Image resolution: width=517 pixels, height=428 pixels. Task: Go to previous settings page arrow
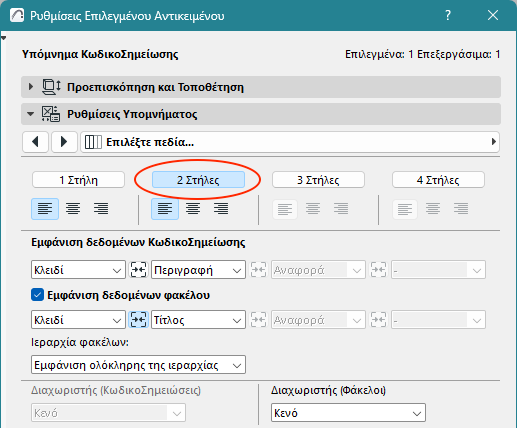(35, 142)
